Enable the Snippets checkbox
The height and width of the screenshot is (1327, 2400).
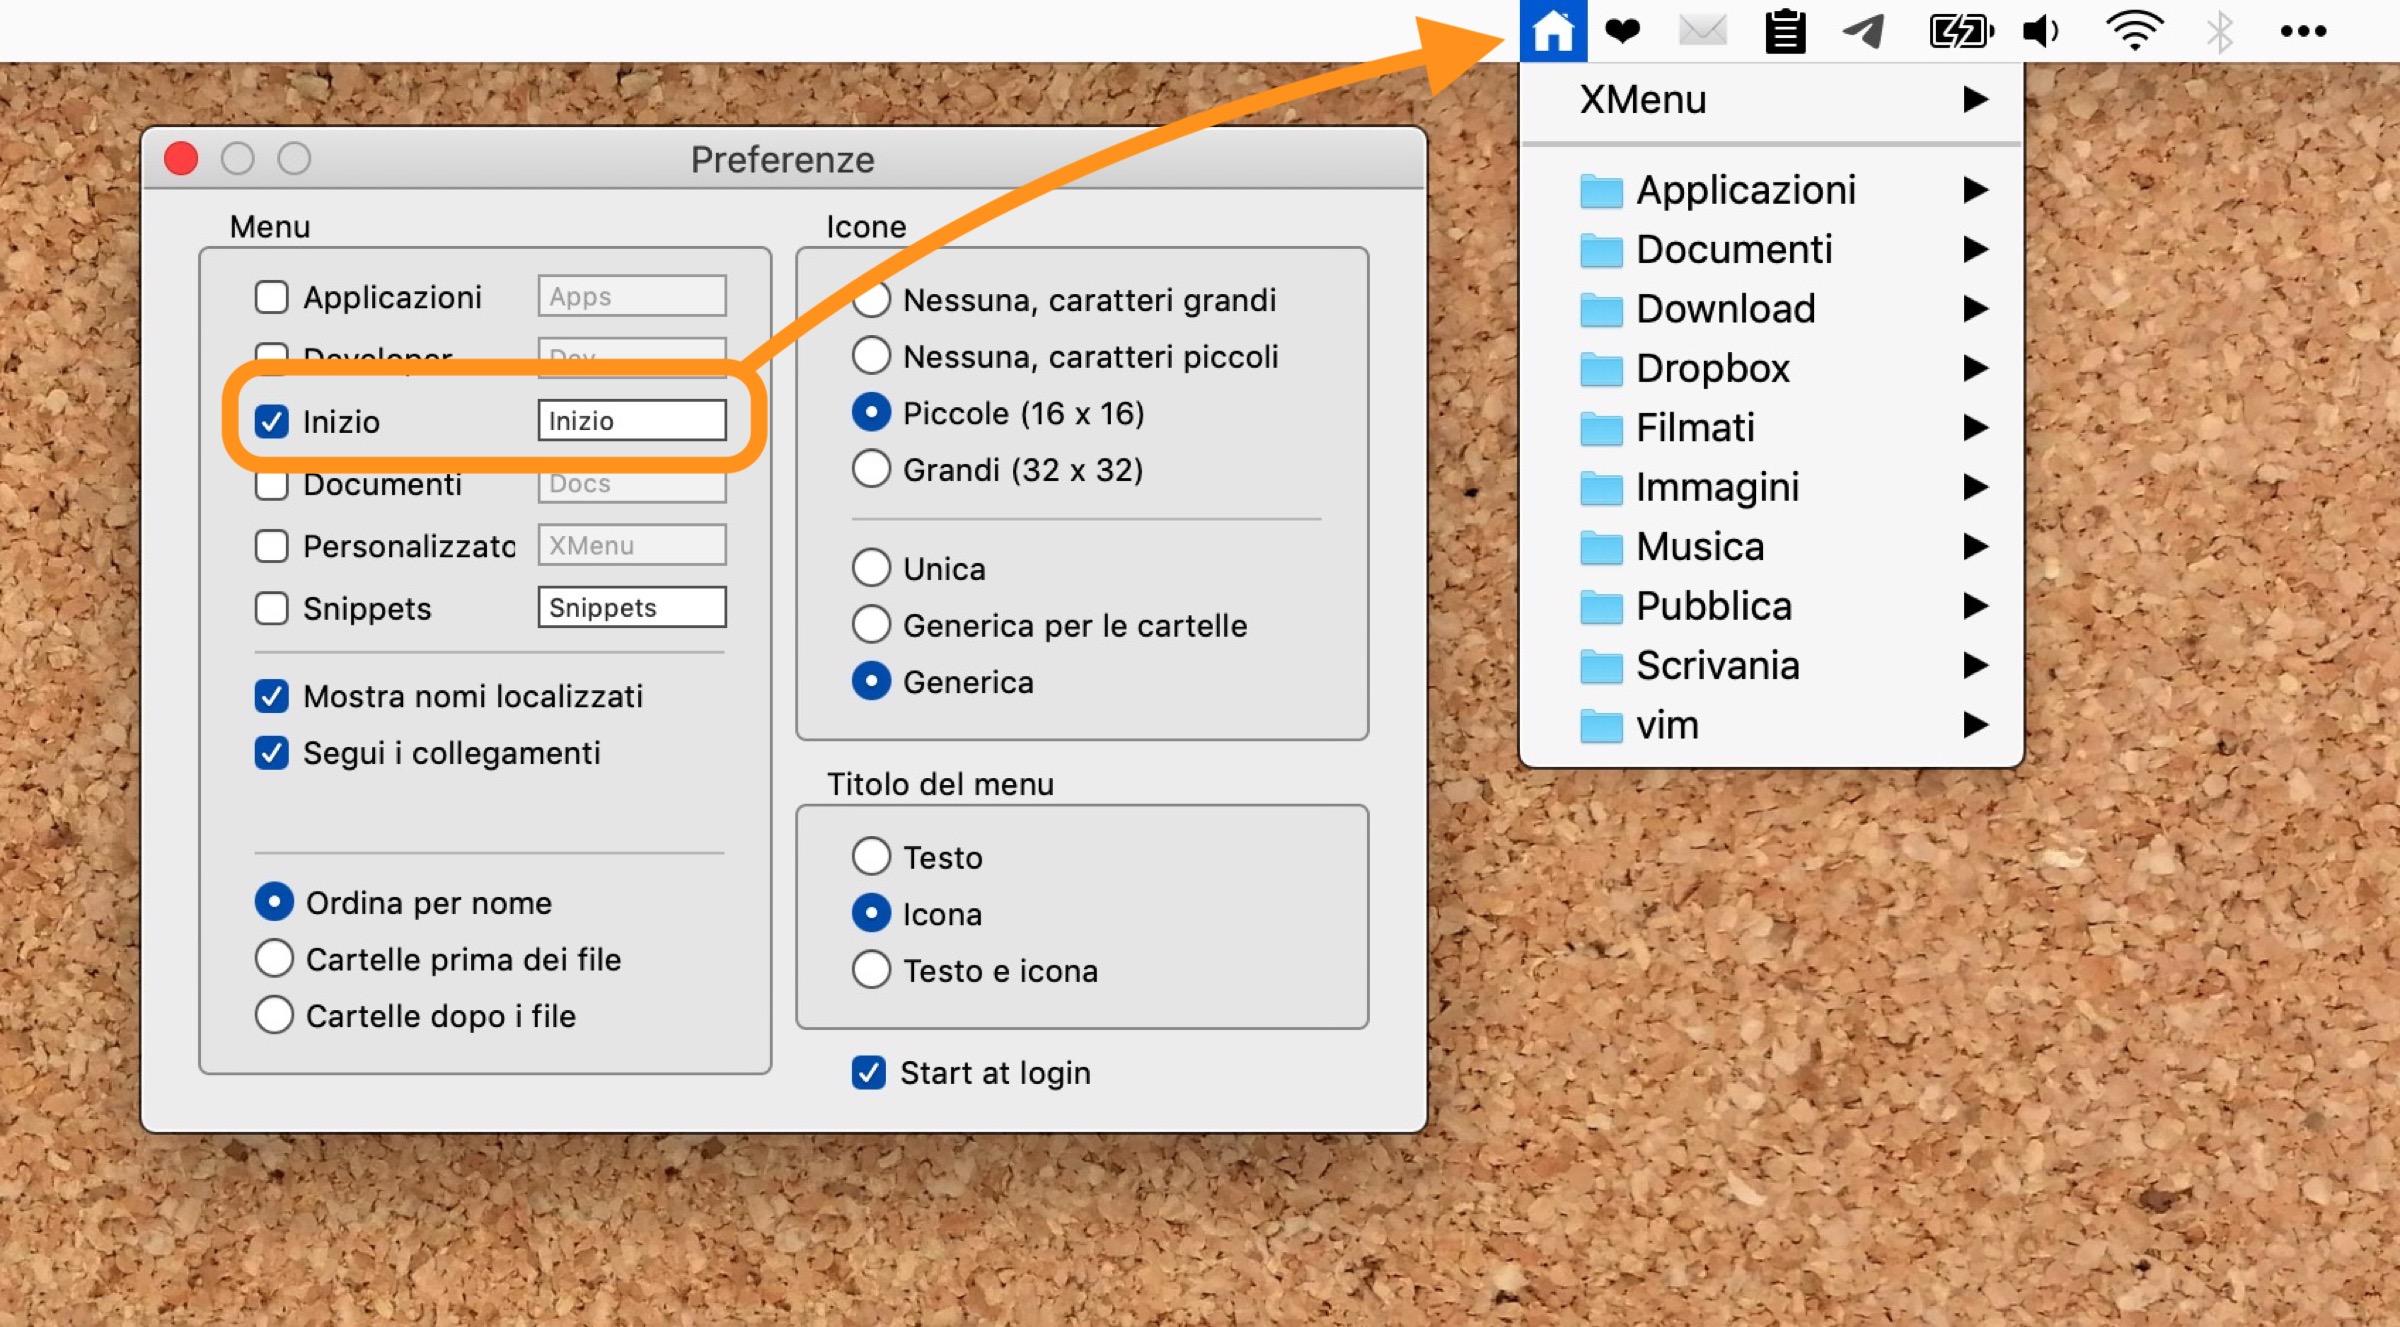click(272, 608)
